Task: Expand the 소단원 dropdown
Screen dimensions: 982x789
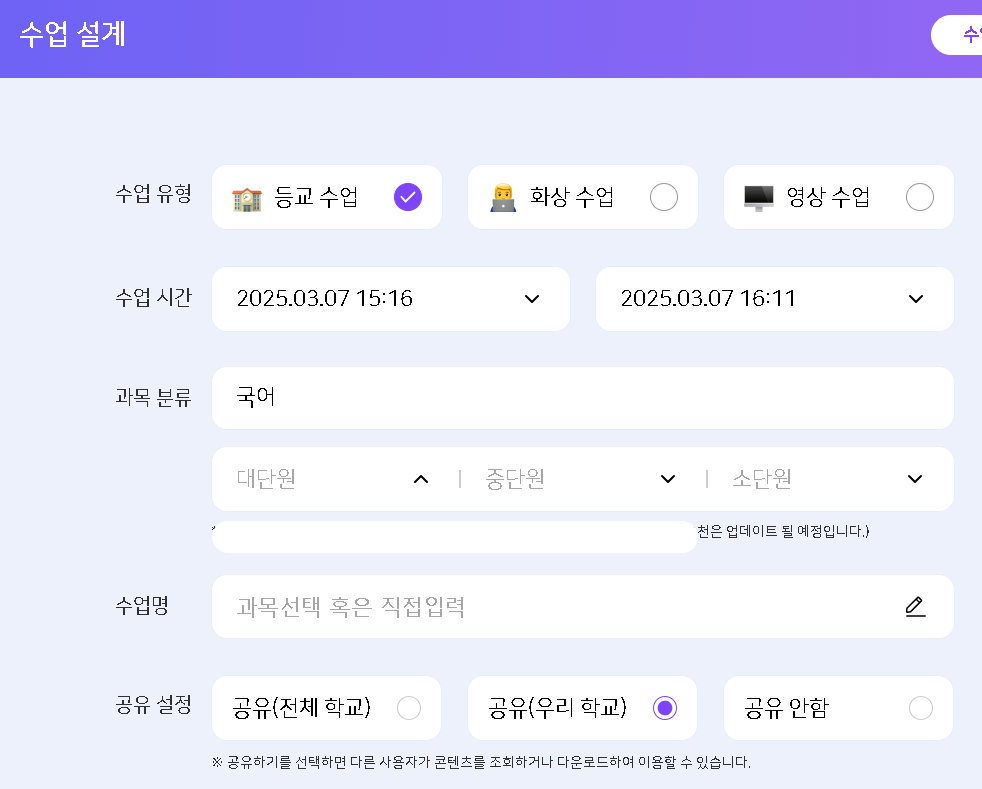Action: [914, 479]
